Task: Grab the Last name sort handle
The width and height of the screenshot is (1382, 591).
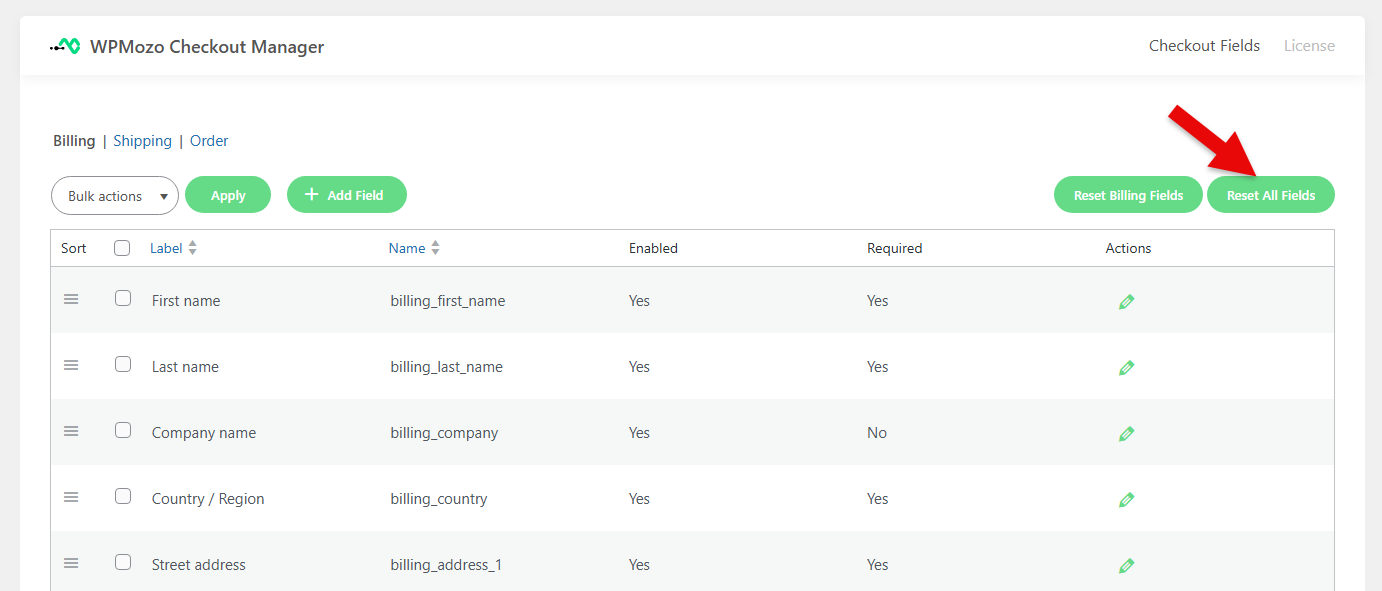Action: (71, 365)
